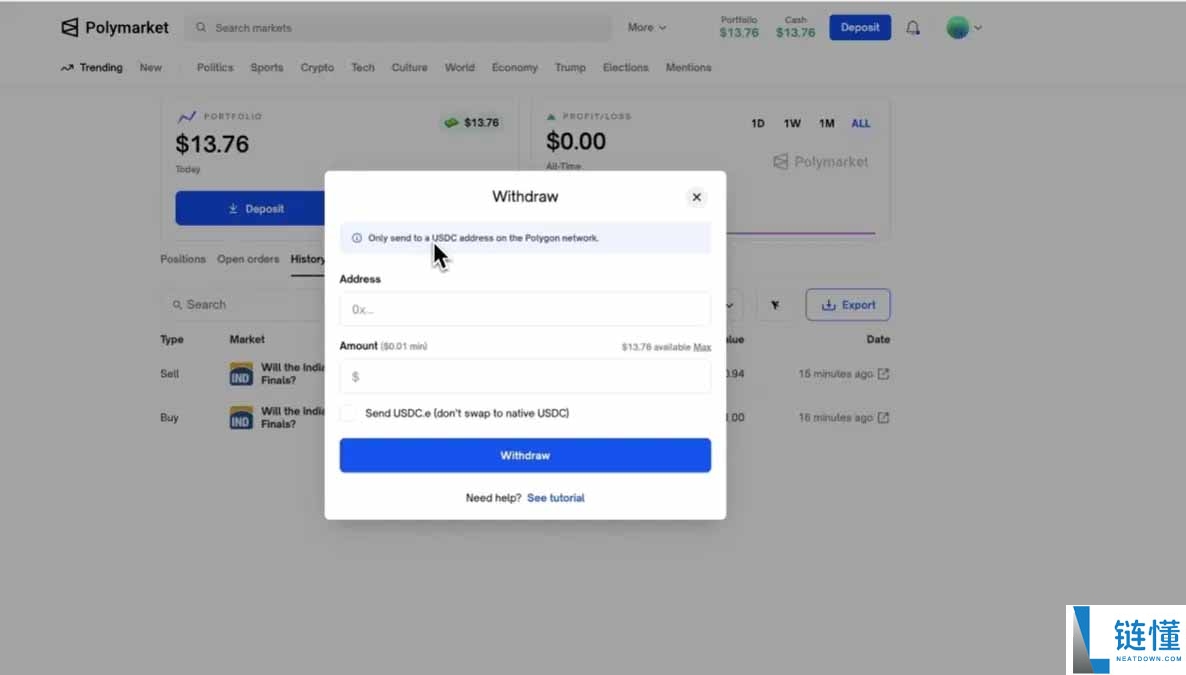Open the Culture category
The width and height of the screenshot is (1186, 675).
(x=409, y=67)
